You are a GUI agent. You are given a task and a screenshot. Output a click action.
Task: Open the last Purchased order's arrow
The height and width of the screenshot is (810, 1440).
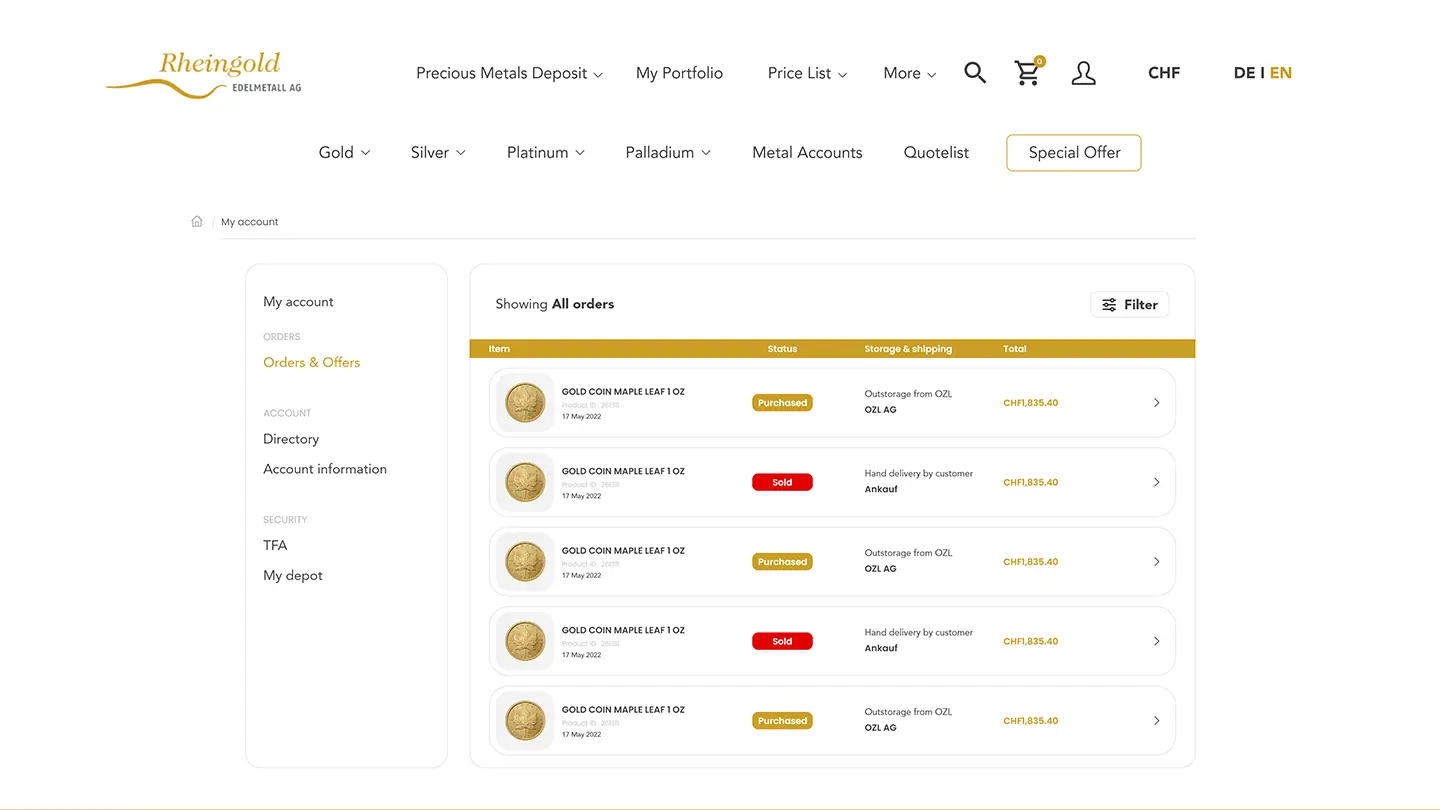1157,721
